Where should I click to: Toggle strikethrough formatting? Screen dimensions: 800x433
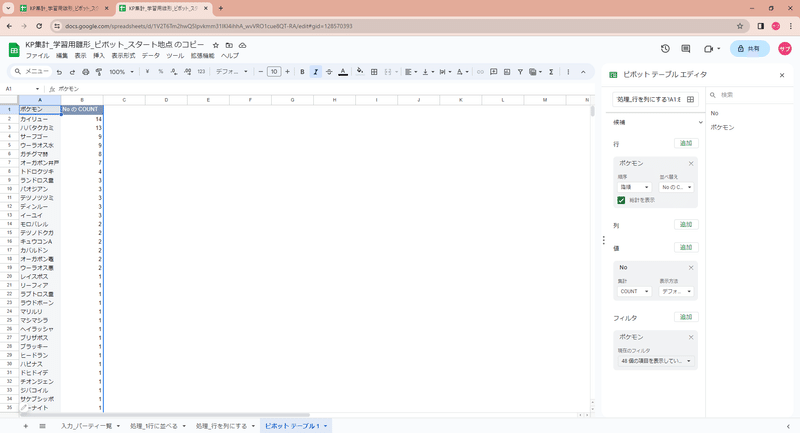tap(329, 72)
